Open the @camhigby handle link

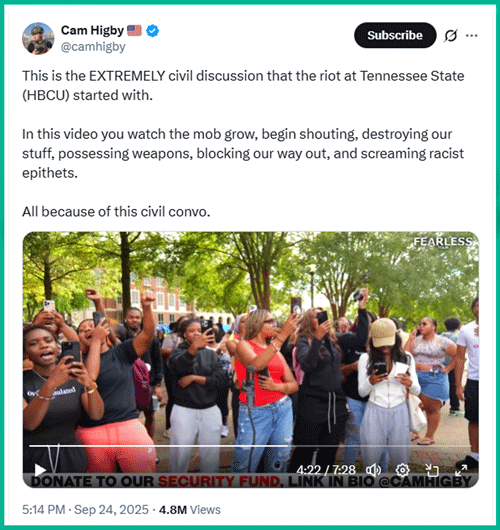click(x=93, y=47)
